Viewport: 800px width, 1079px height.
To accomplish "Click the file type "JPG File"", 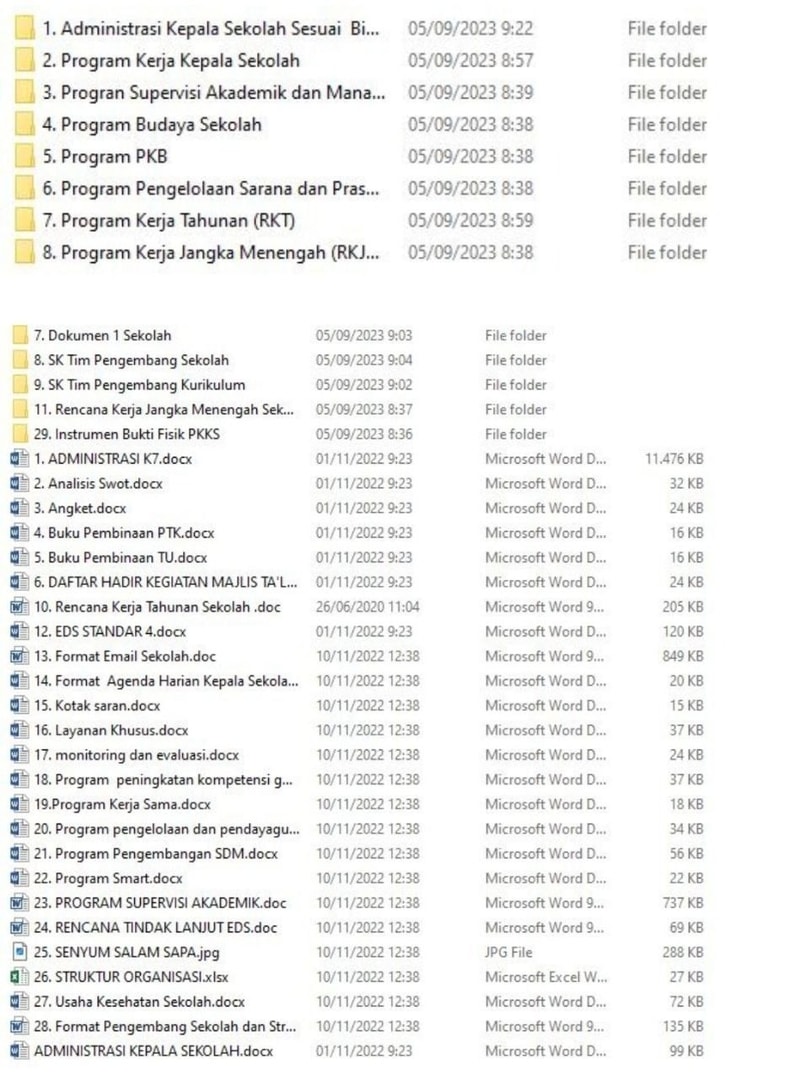I will coord(508,952).
